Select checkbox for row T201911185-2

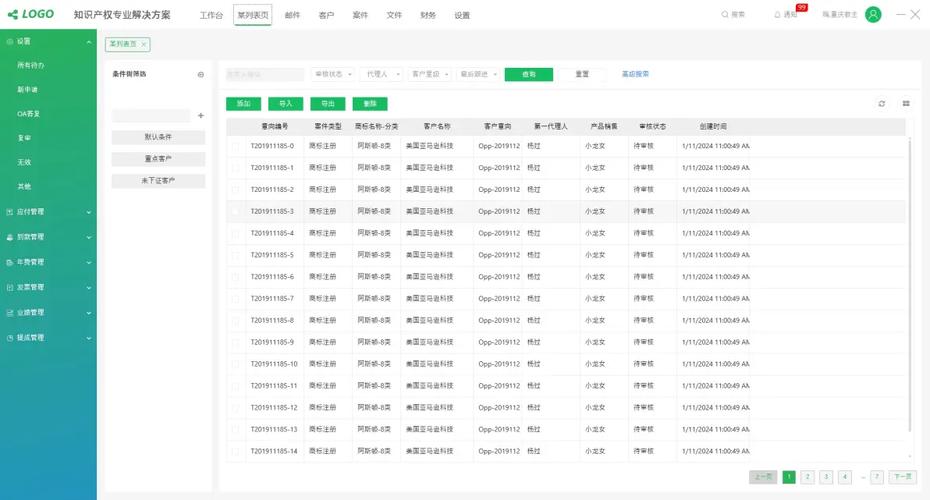(235, 190)
